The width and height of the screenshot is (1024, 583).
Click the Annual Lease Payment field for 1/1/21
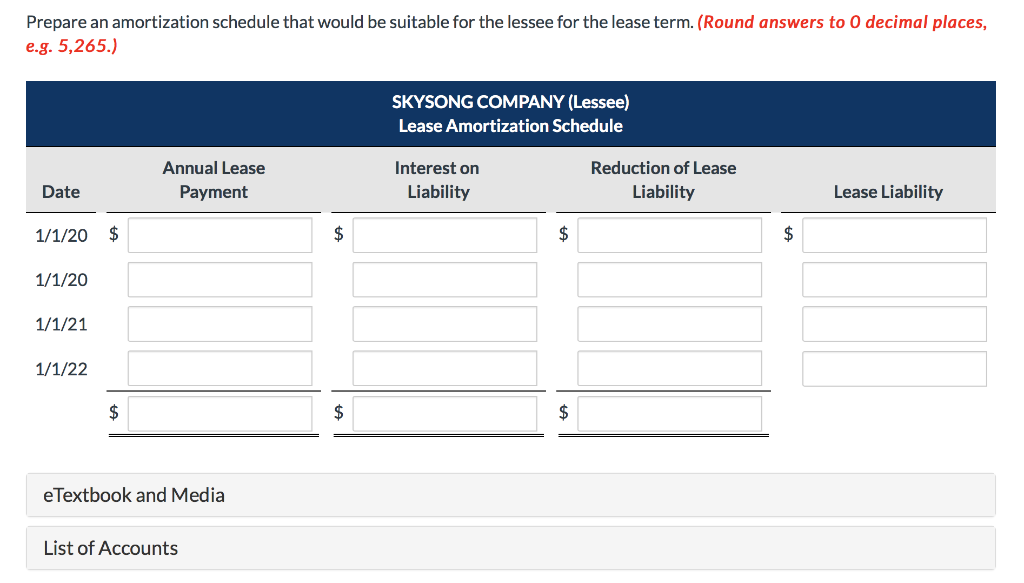[x=219, y=323]
